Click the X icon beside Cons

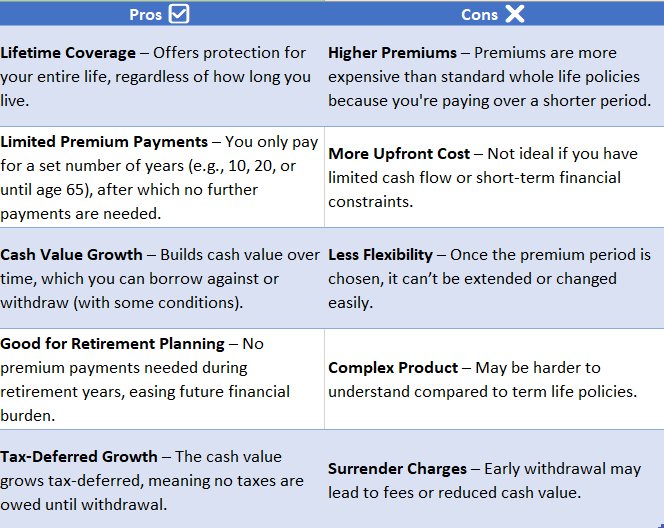click(515, 14)
